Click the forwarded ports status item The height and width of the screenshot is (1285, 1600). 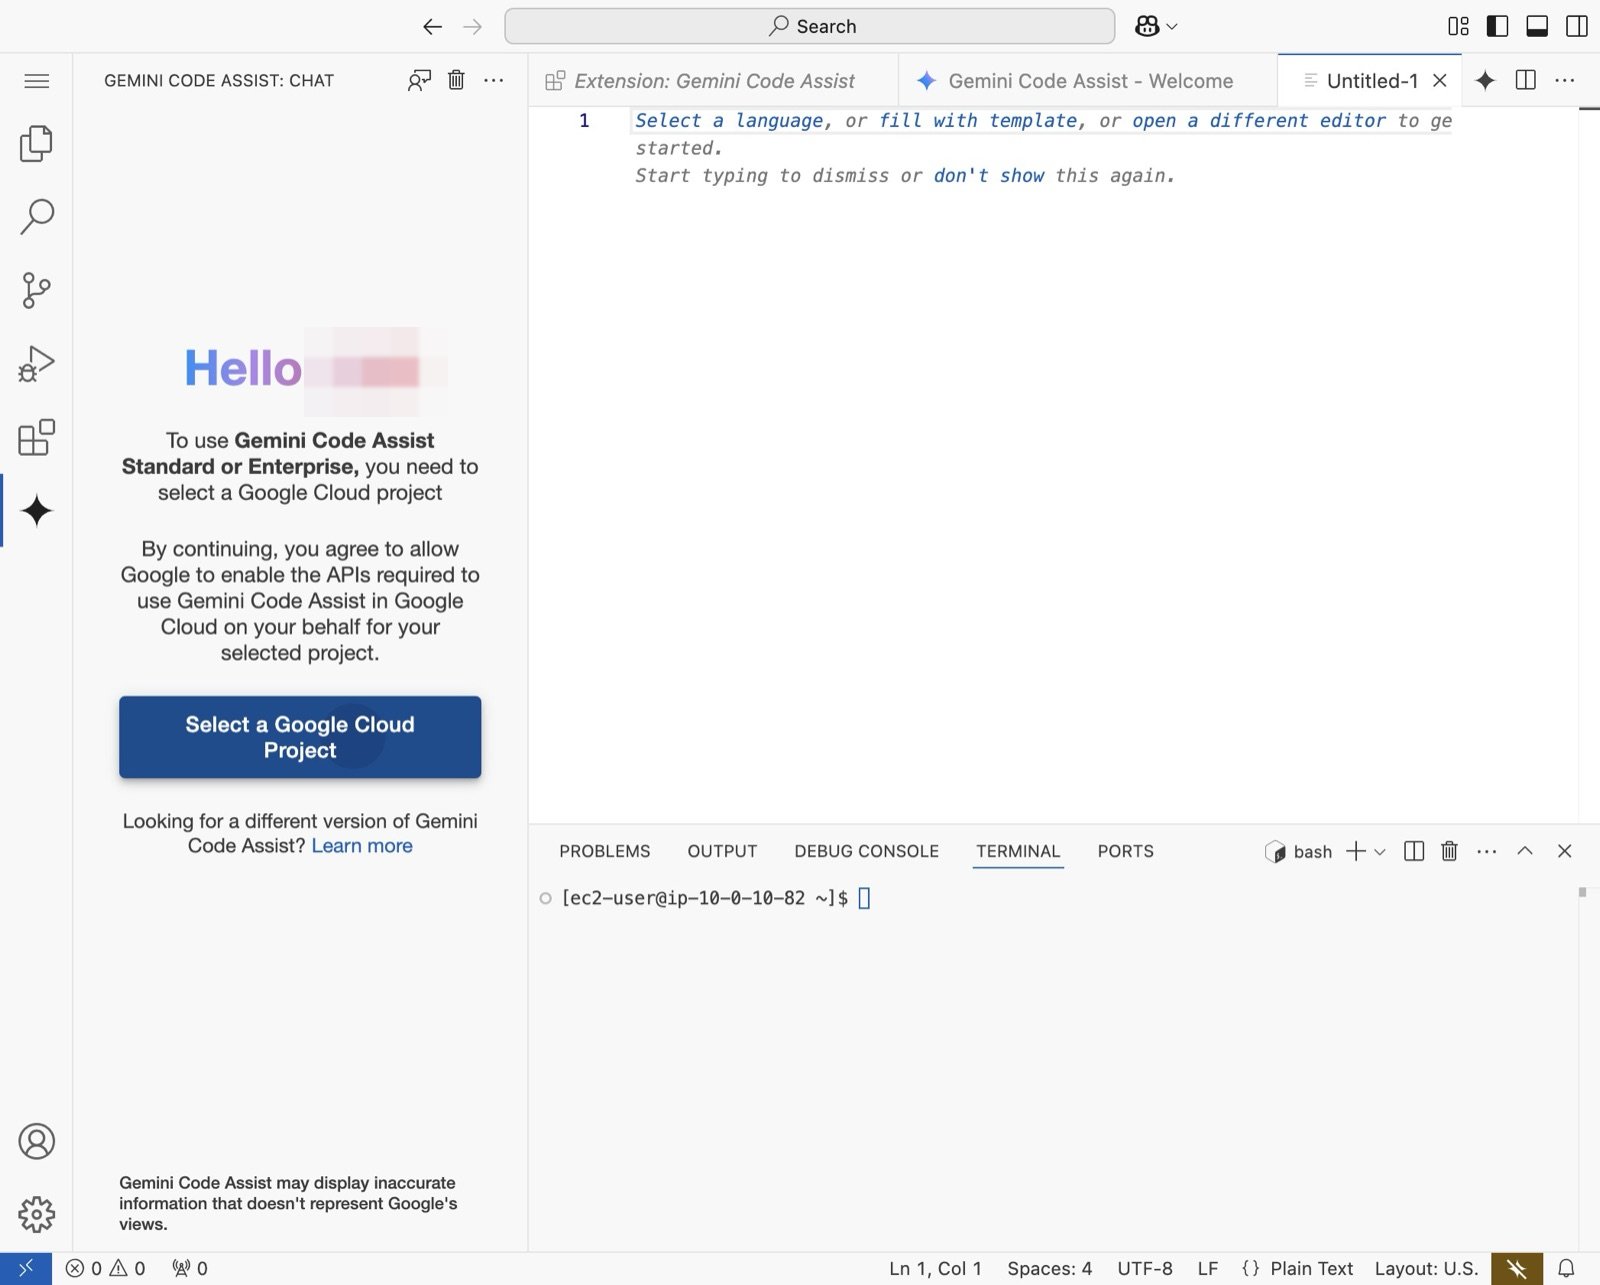[190, 1268]
